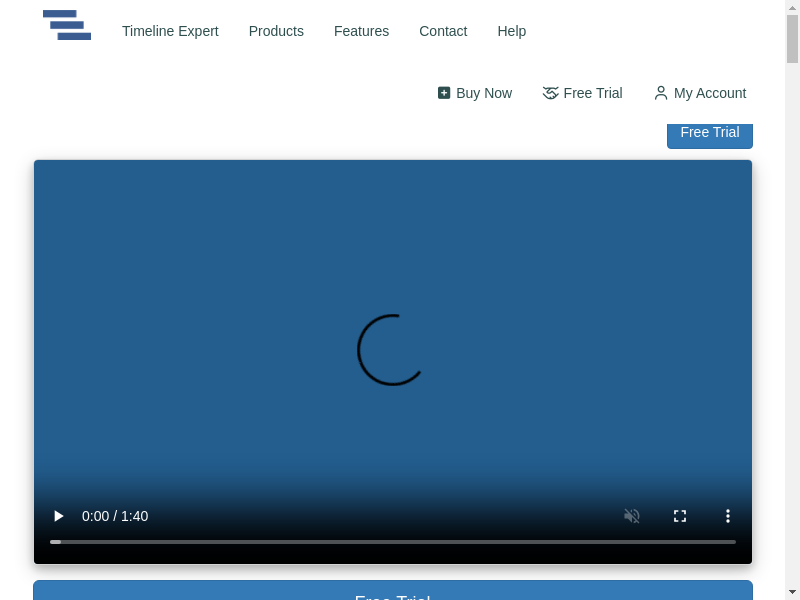The image size is (800, 600).
Task: Open the video's three-dot more options menu
Action: [x=728, y=516]
